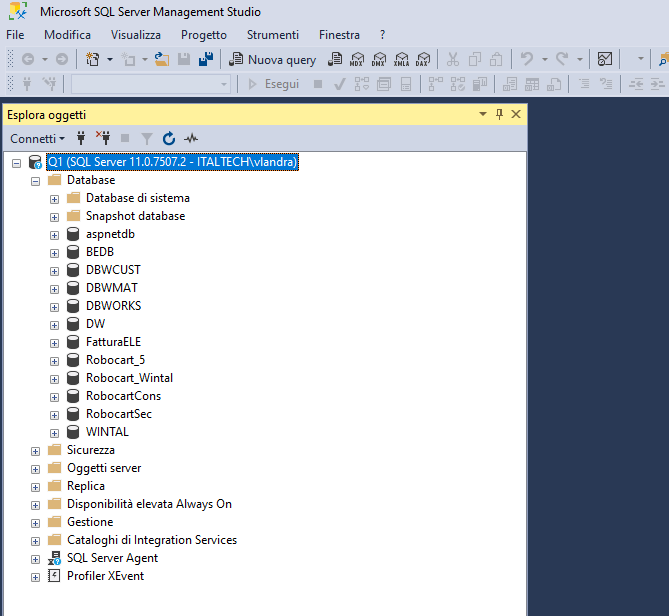Image resolution: width=669 pixels, height=616 pixels.
Task: Select the RobocartCons database
Action: (123, 396)
